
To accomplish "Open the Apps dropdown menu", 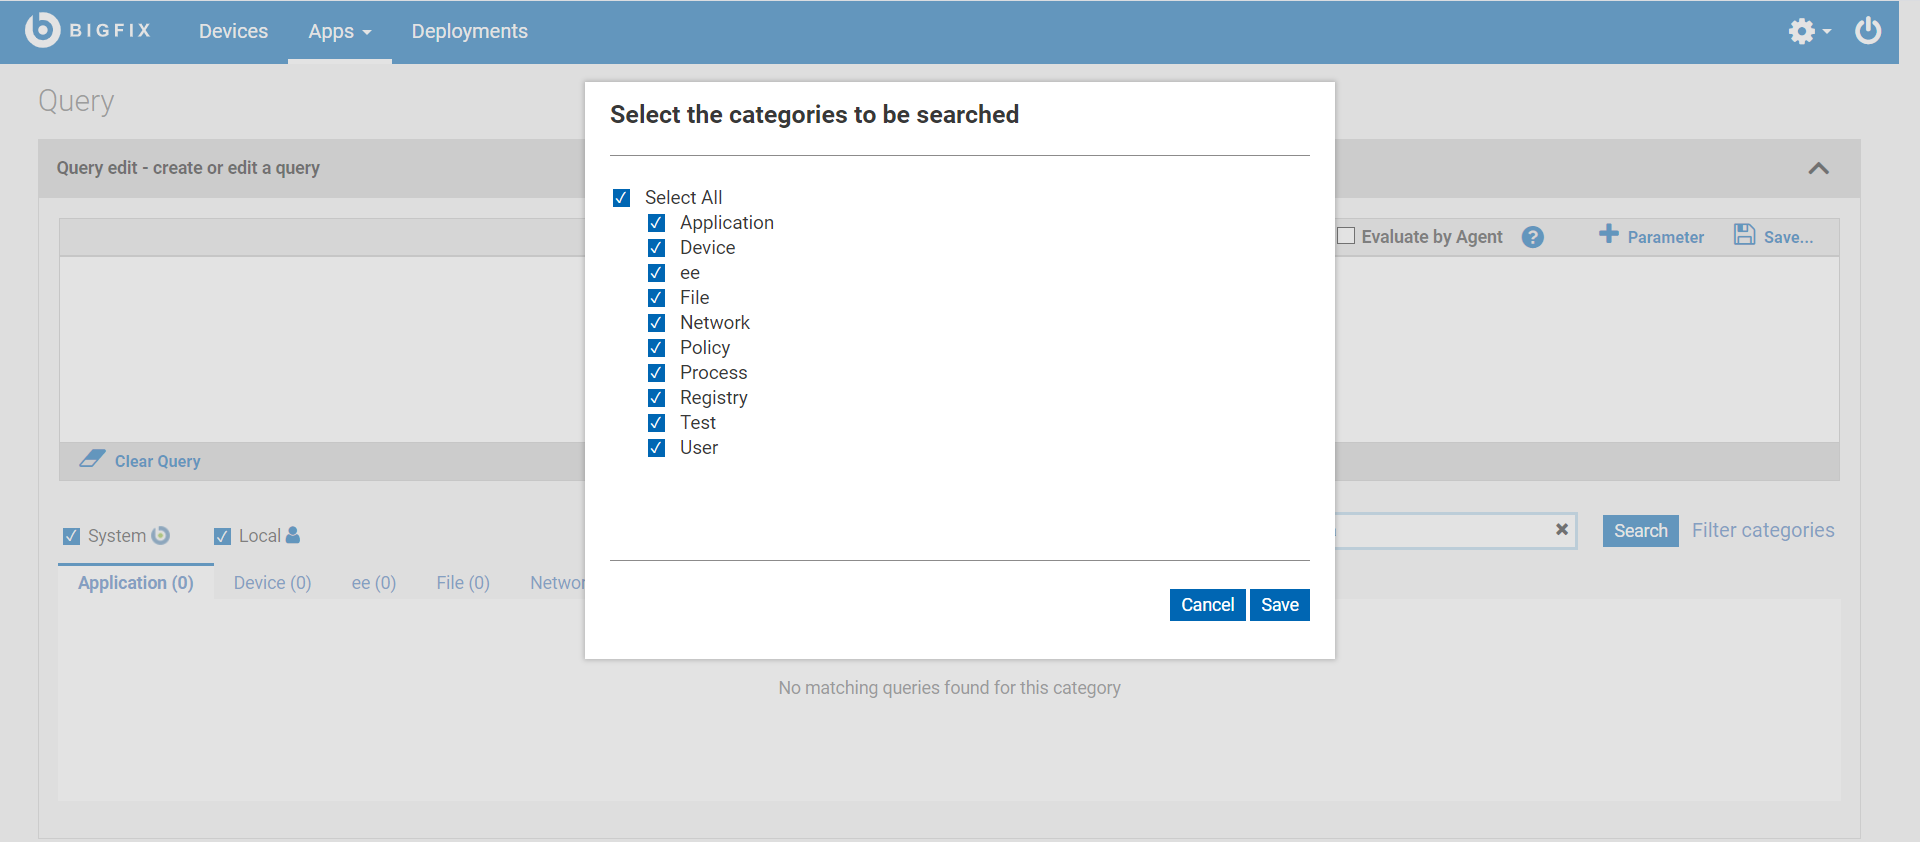I will pyautogui.click(x=339, y=32).
